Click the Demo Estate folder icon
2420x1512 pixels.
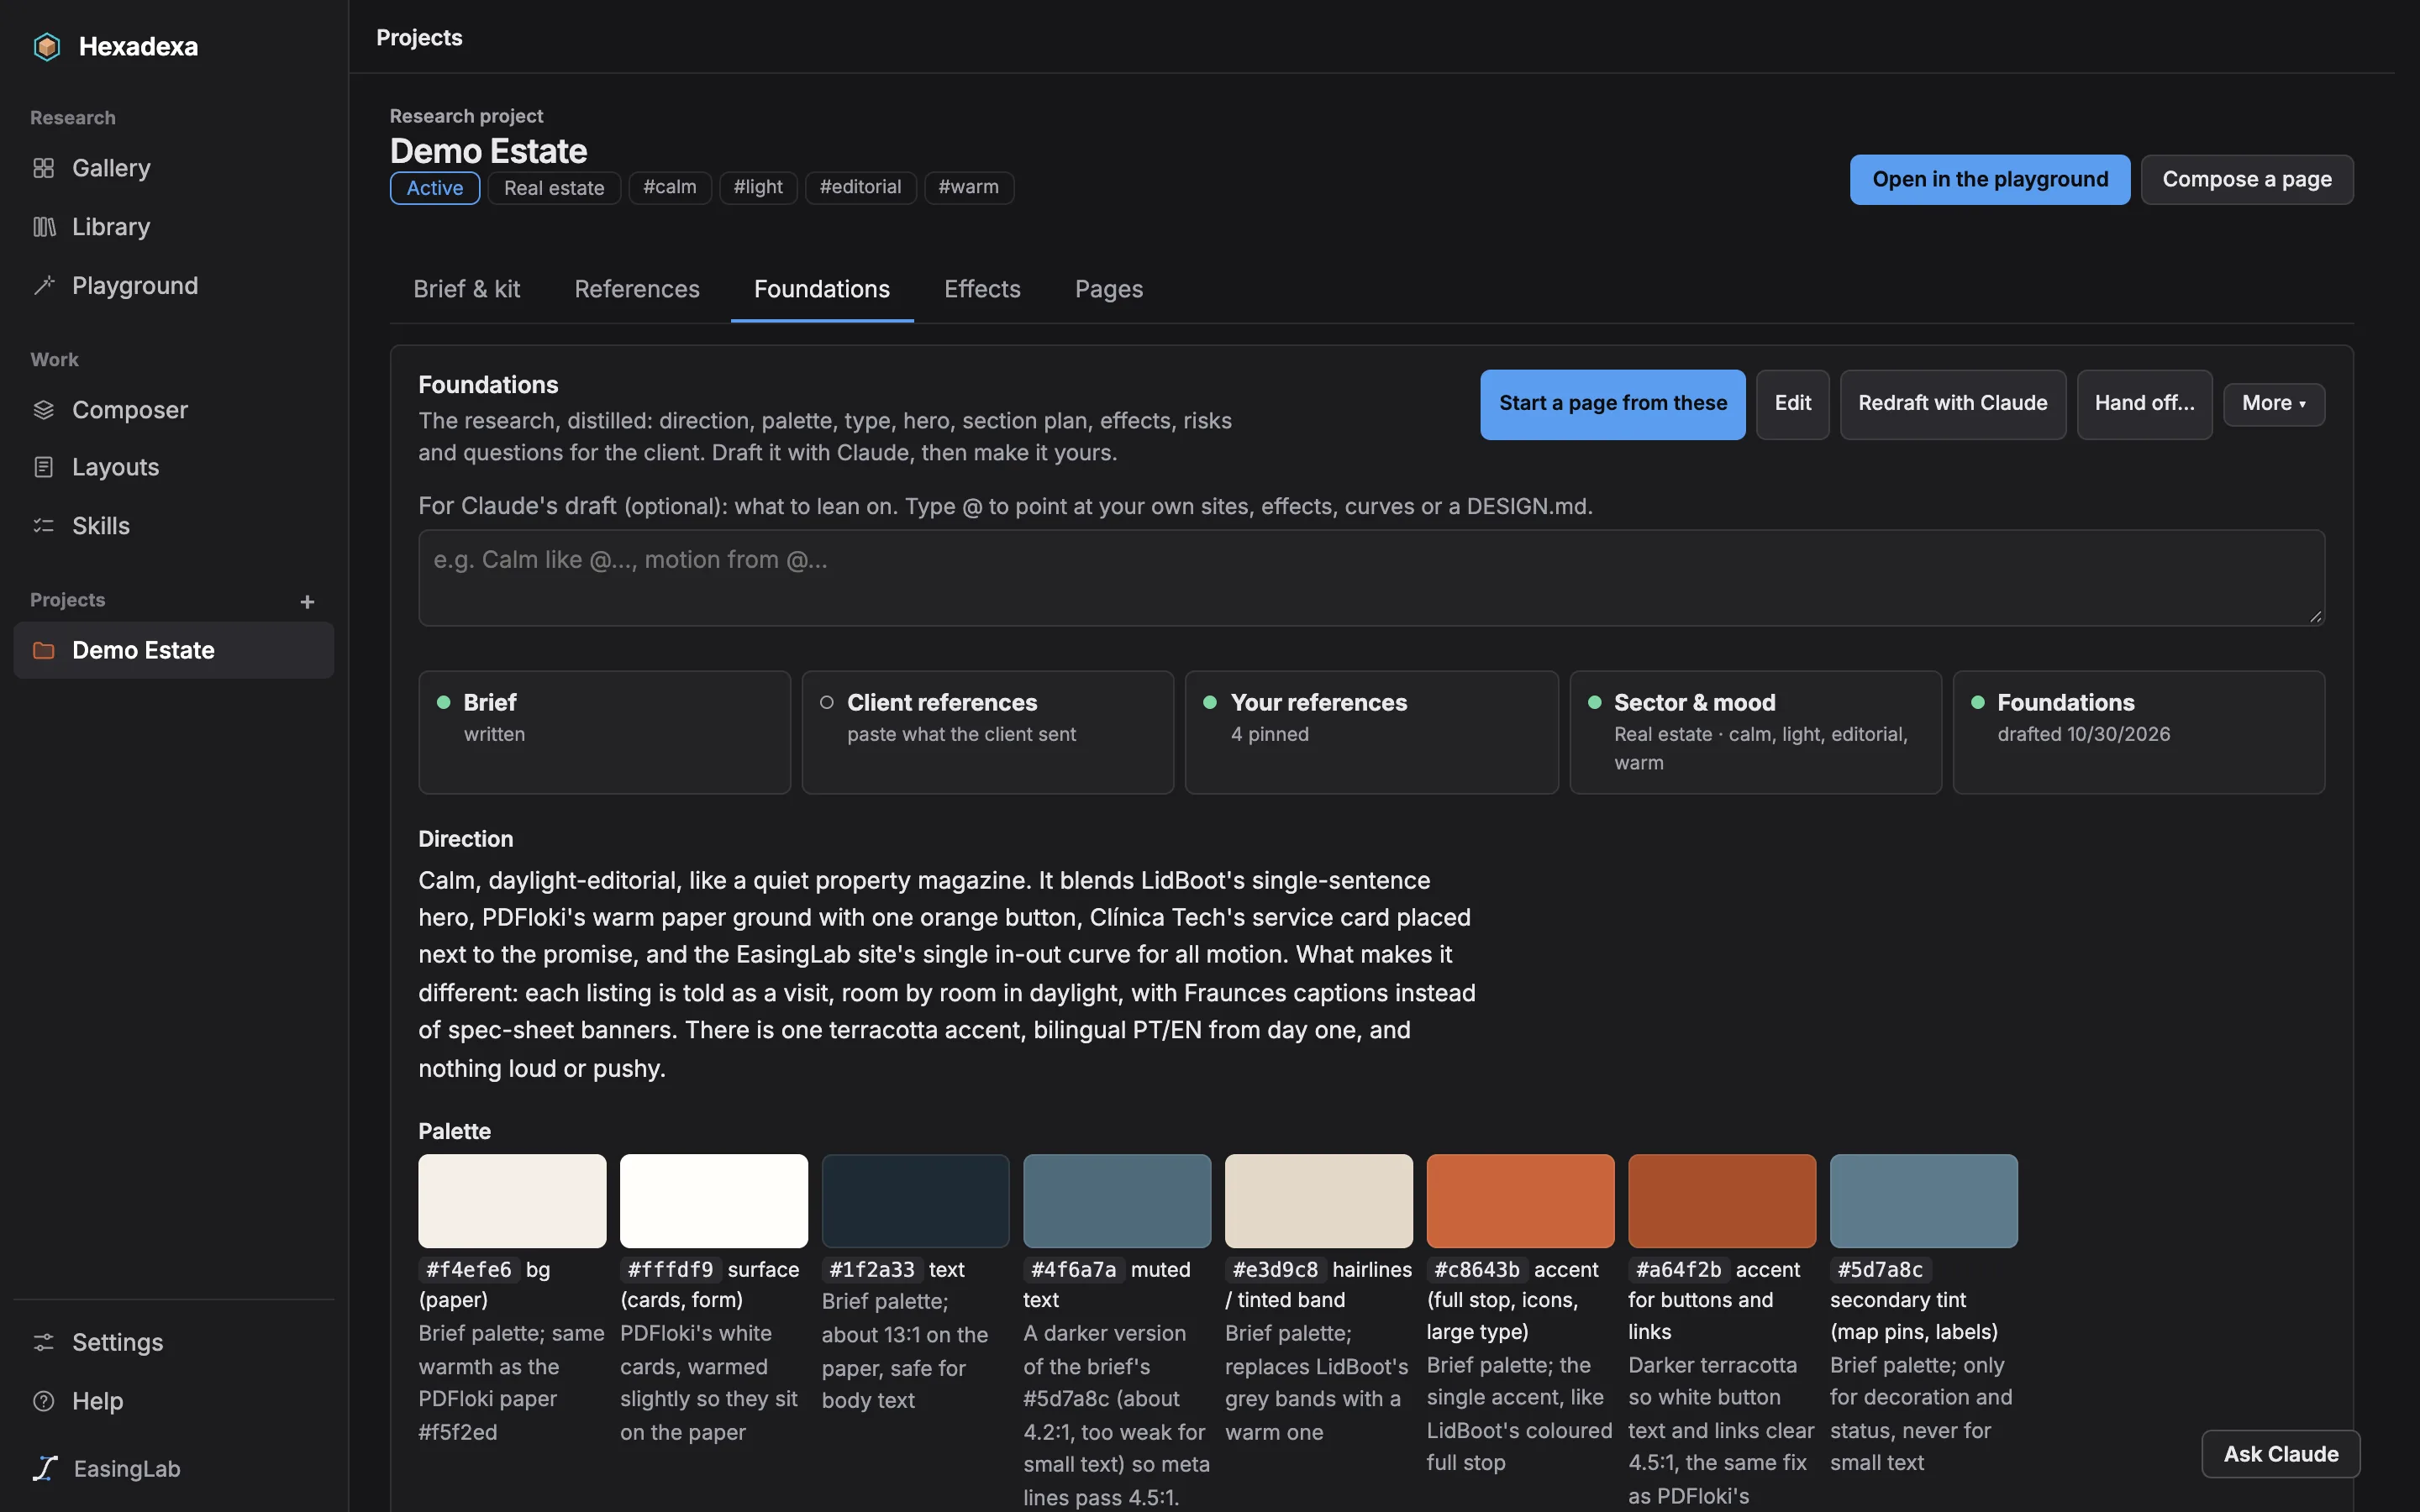43,650
